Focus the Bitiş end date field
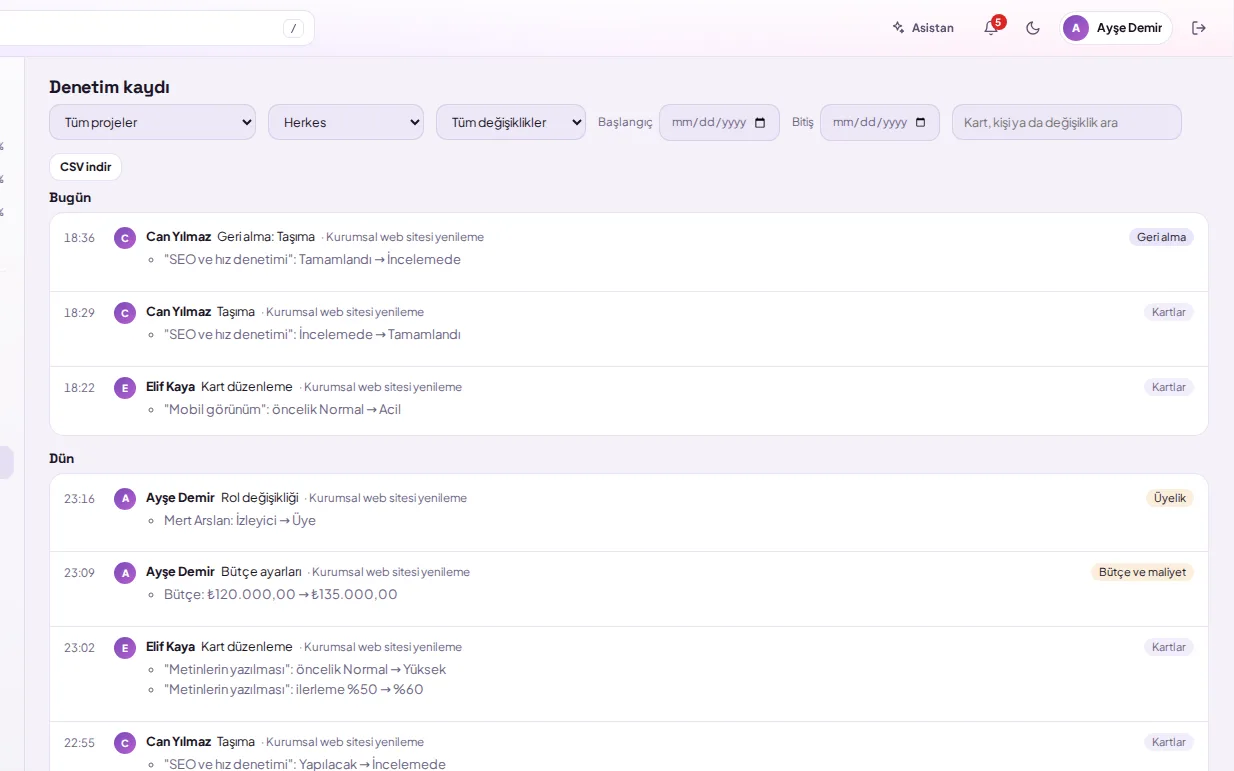Image resolution: width=1234 pixels, height=771 pixels. click(x=879, y=122)
